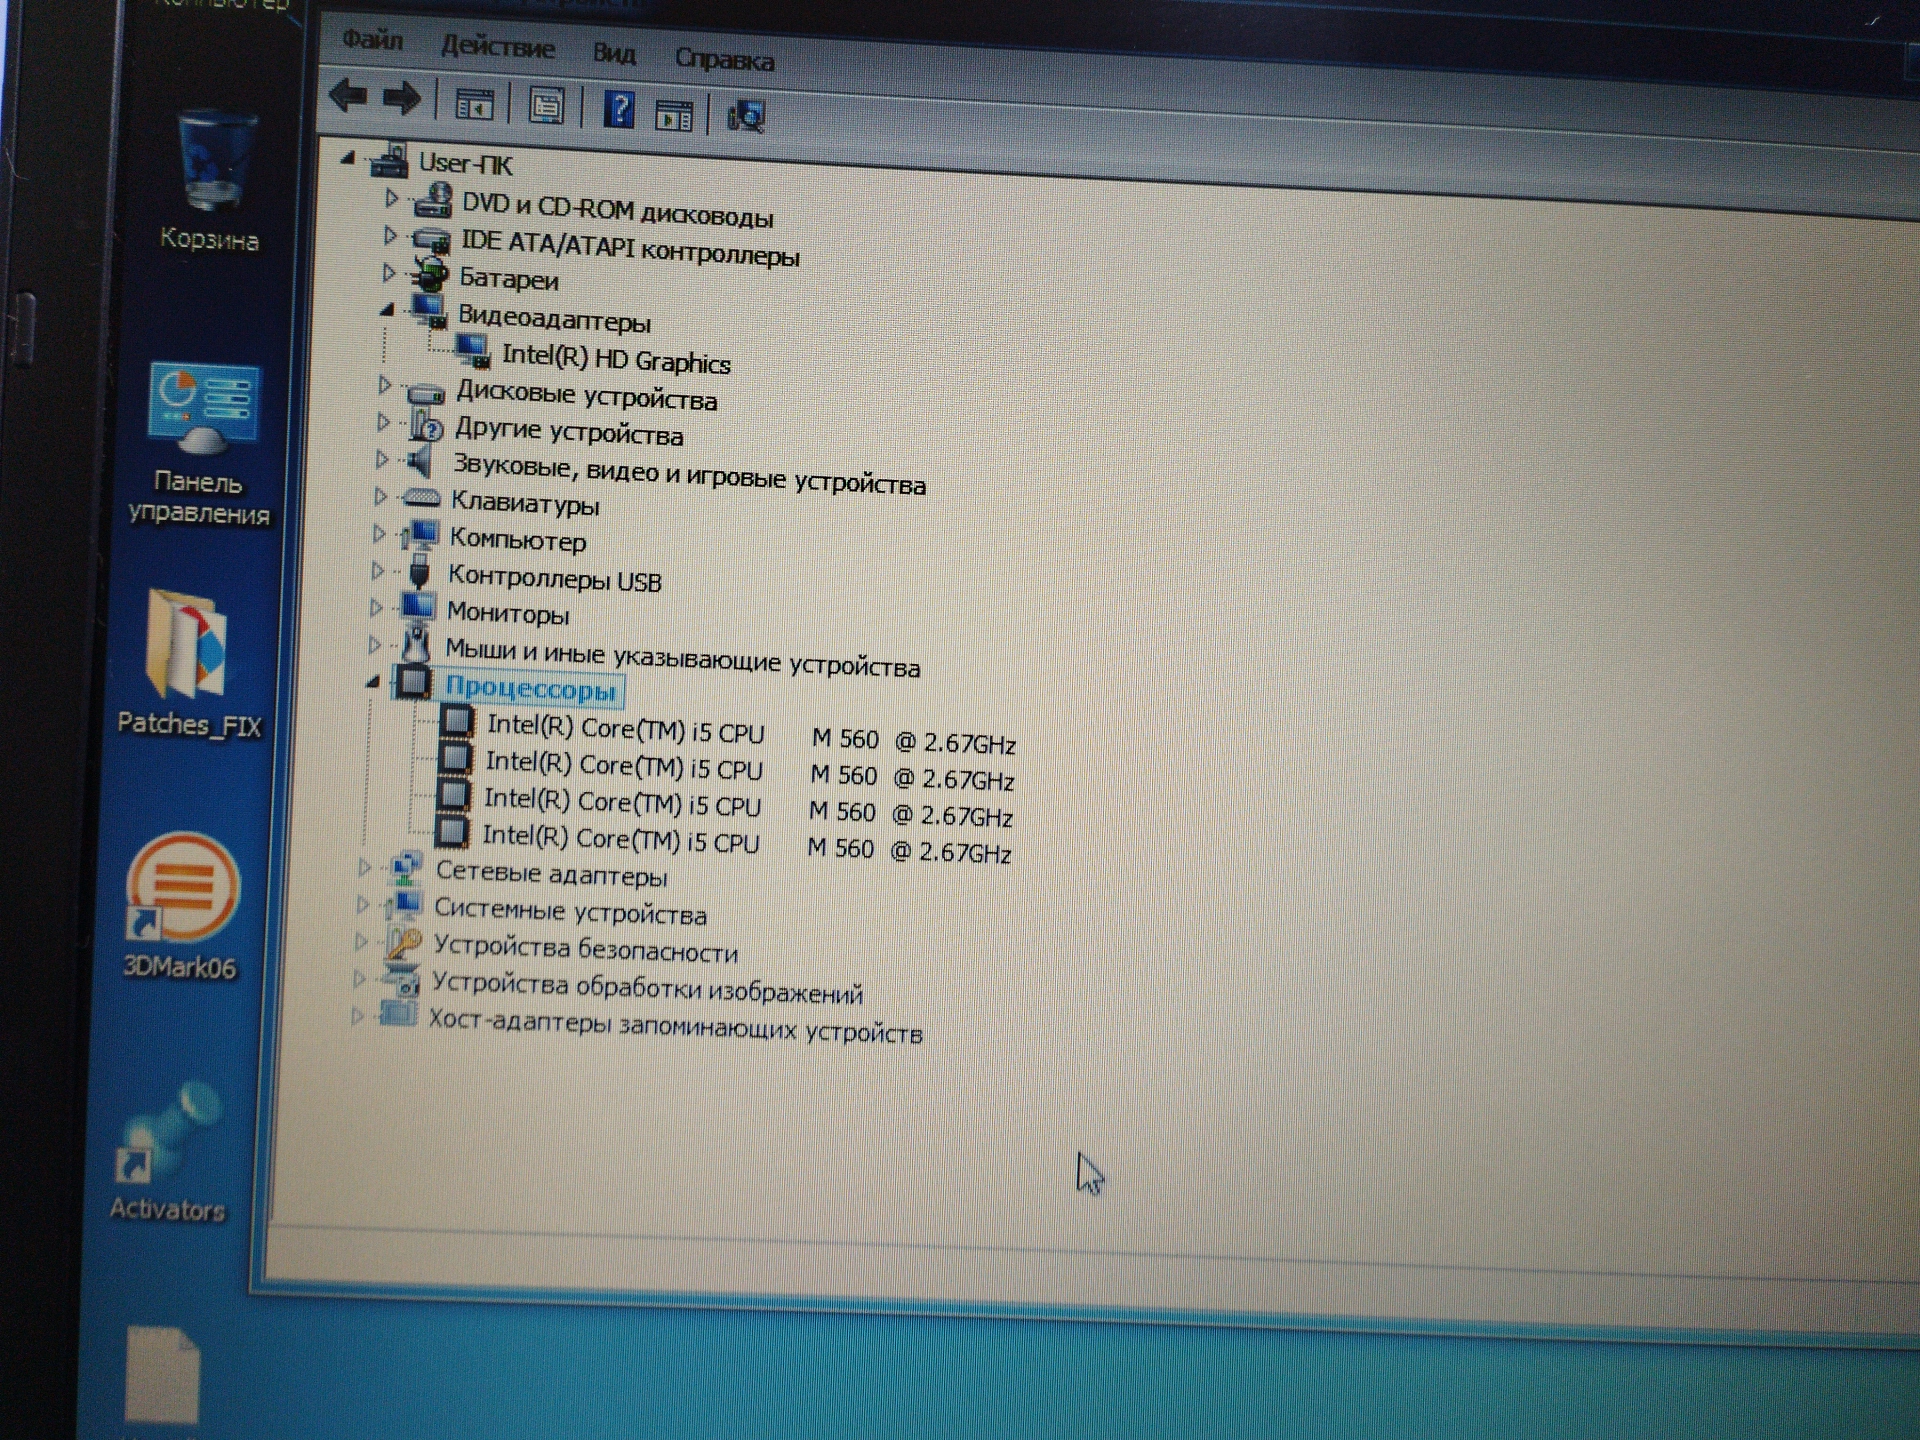This screenshot has width=1920, height=1440.
Task: Click the Компьютер category icon
Action: click(x=420, y=535)
